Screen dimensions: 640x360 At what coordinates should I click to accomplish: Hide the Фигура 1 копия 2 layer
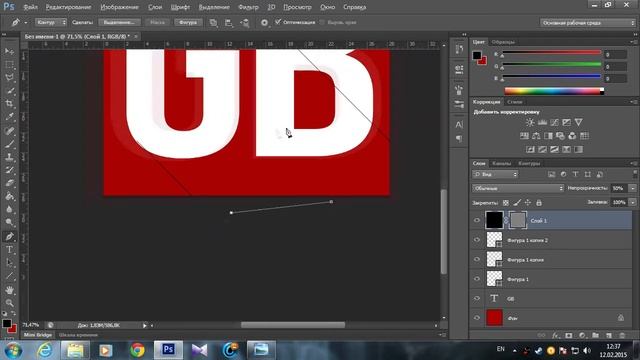coord(477,240)
